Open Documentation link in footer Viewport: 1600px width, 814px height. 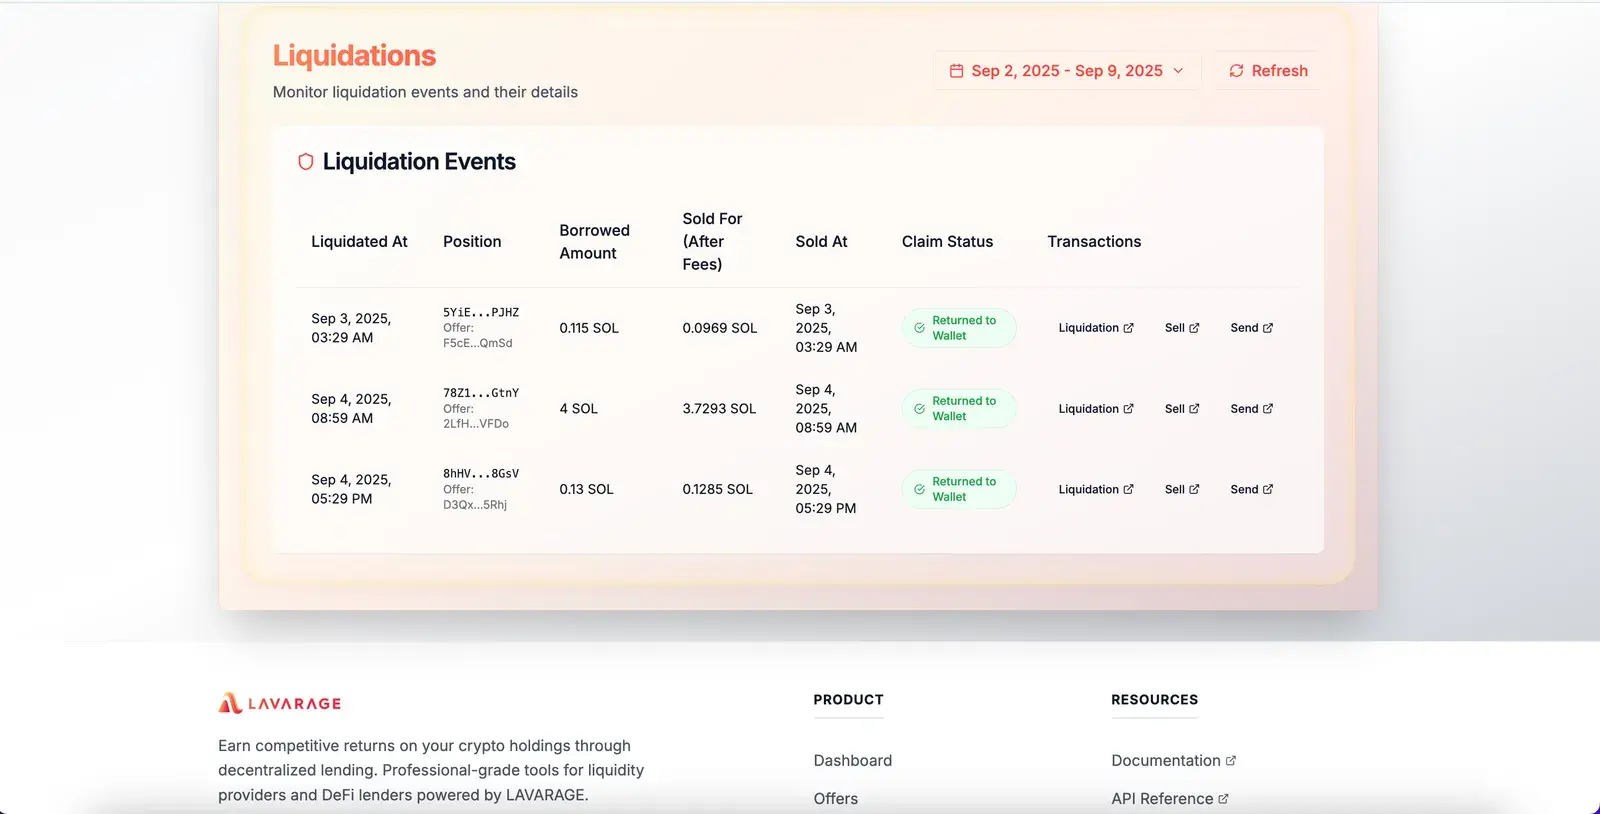[x=1174, y=761]
